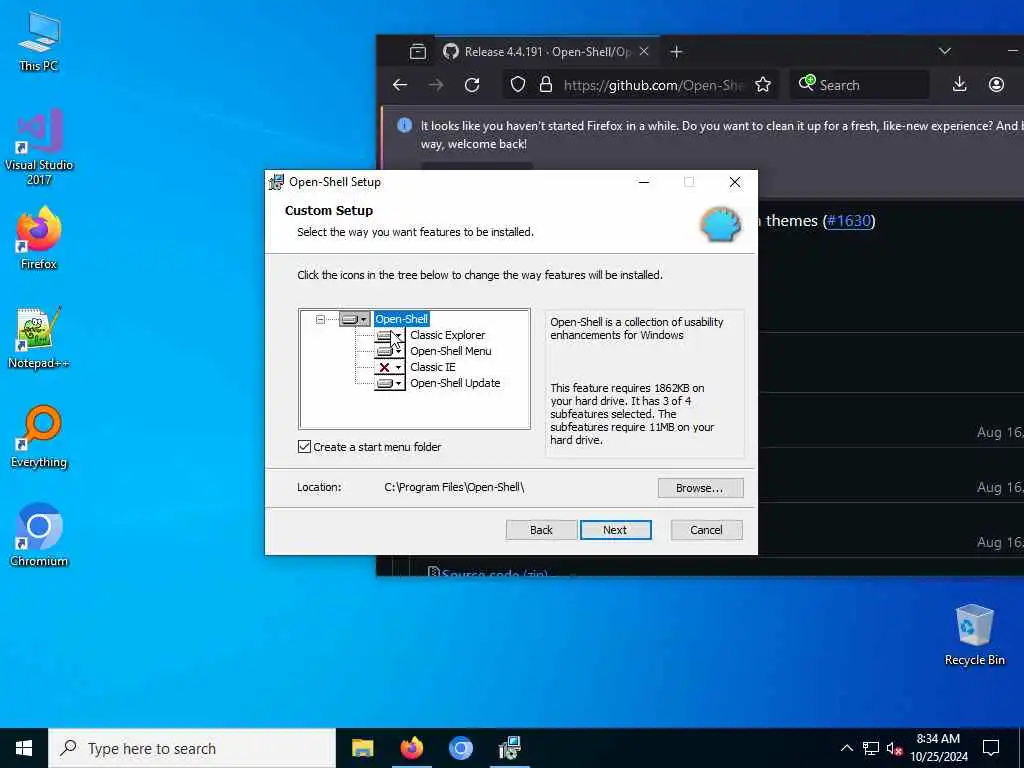
Task: Click the Firefox Search field
Action: [x=859, y=85]
